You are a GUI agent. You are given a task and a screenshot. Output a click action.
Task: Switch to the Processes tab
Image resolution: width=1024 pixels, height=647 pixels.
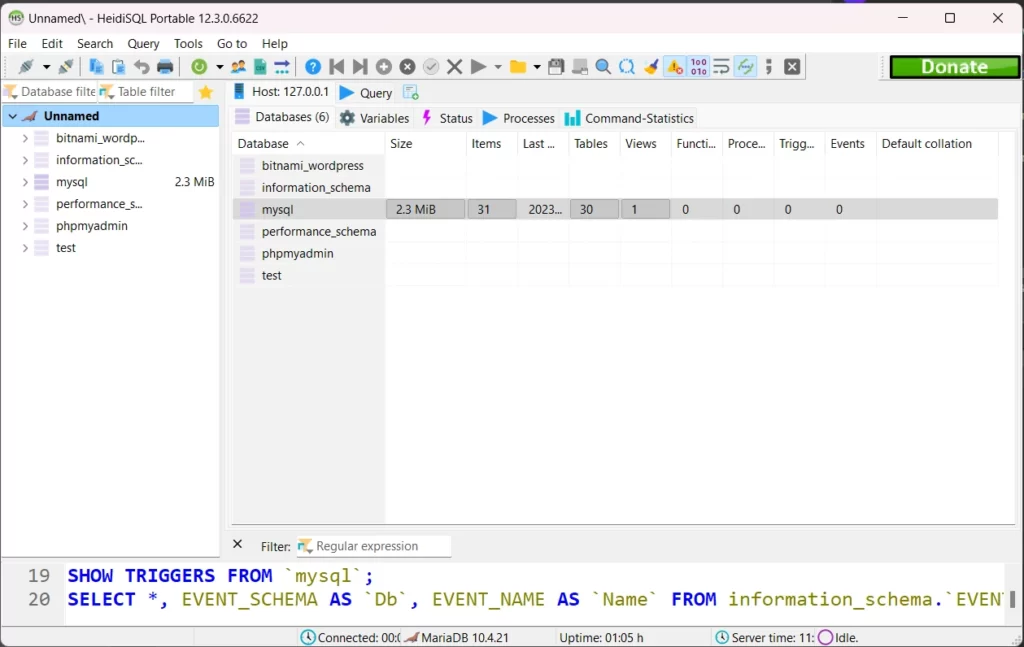519,118
